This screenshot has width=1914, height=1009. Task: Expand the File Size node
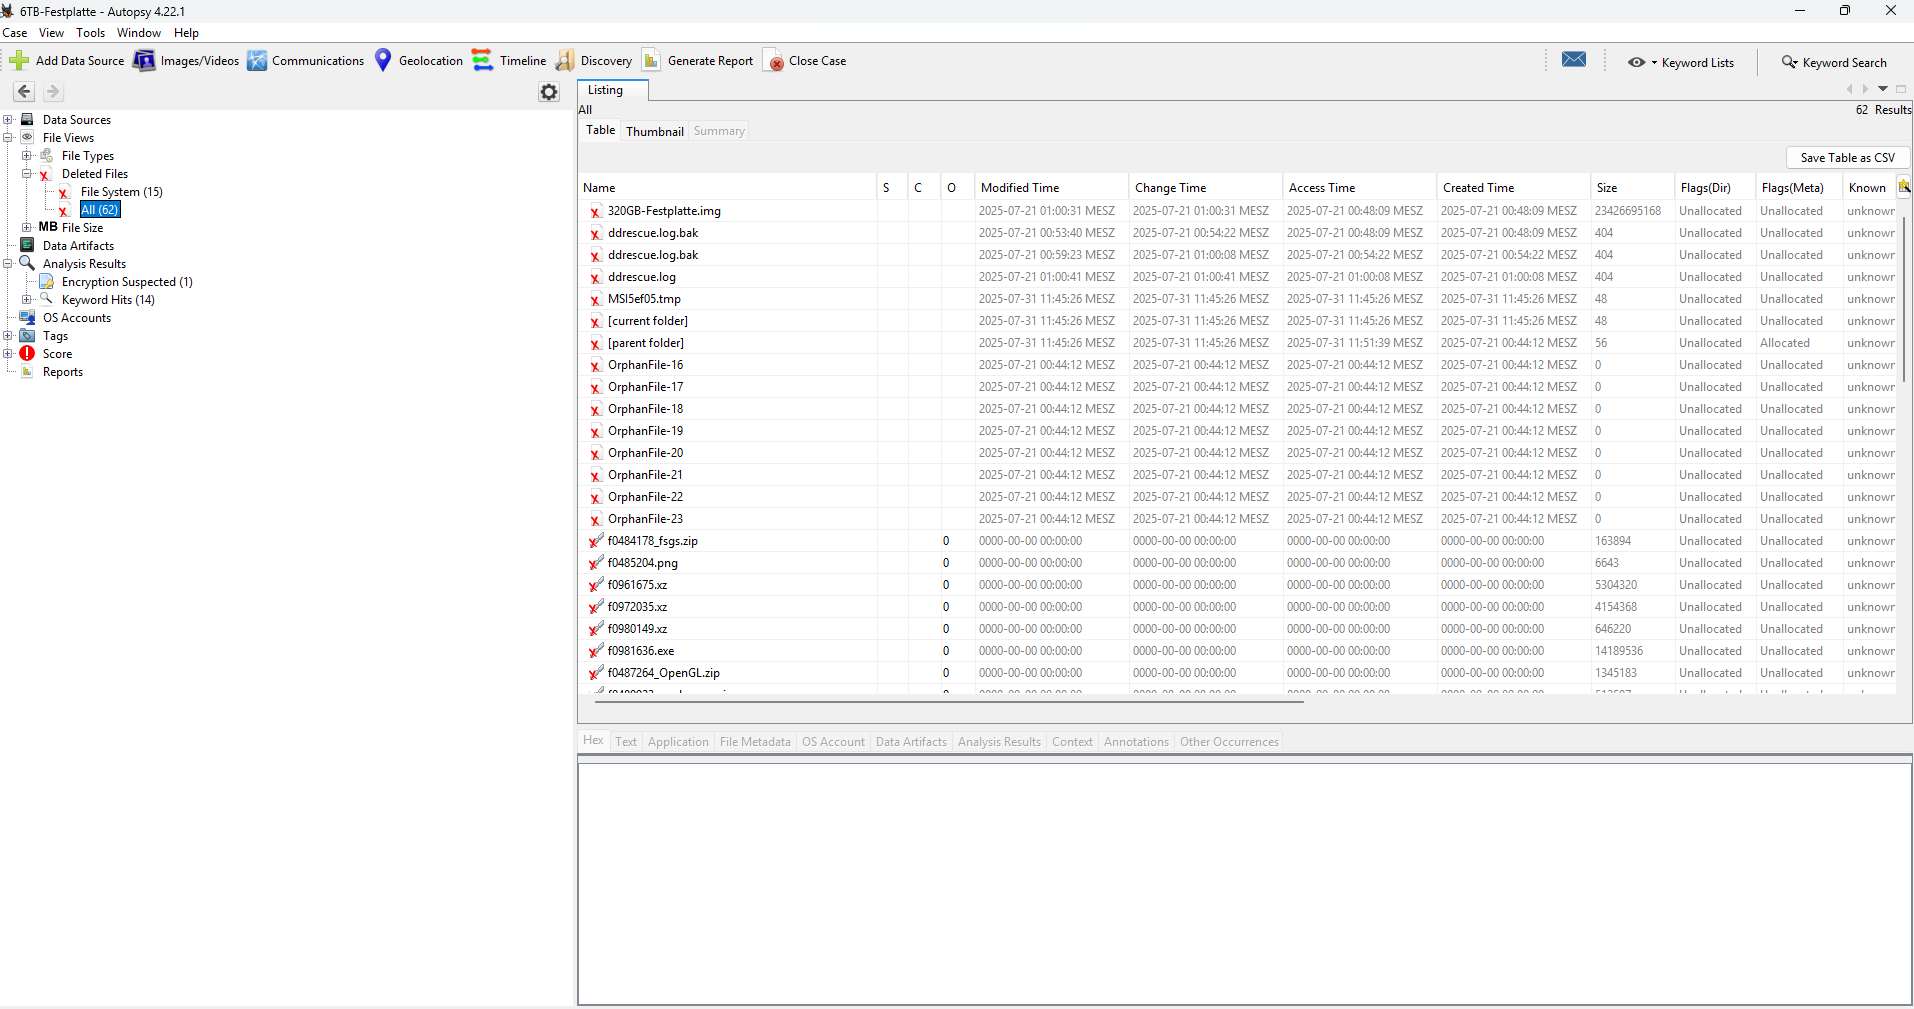pyautogui.click(x=27, y=228)
